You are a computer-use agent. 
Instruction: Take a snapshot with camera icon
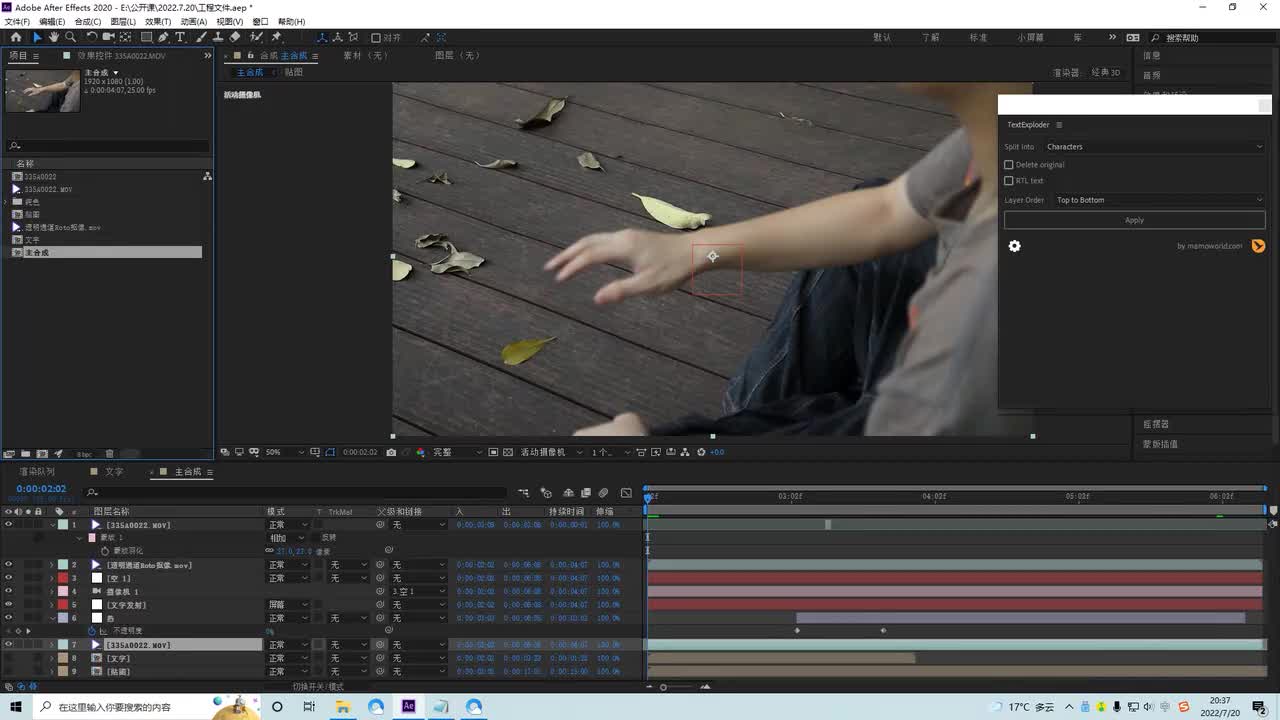tap(391, 452)
